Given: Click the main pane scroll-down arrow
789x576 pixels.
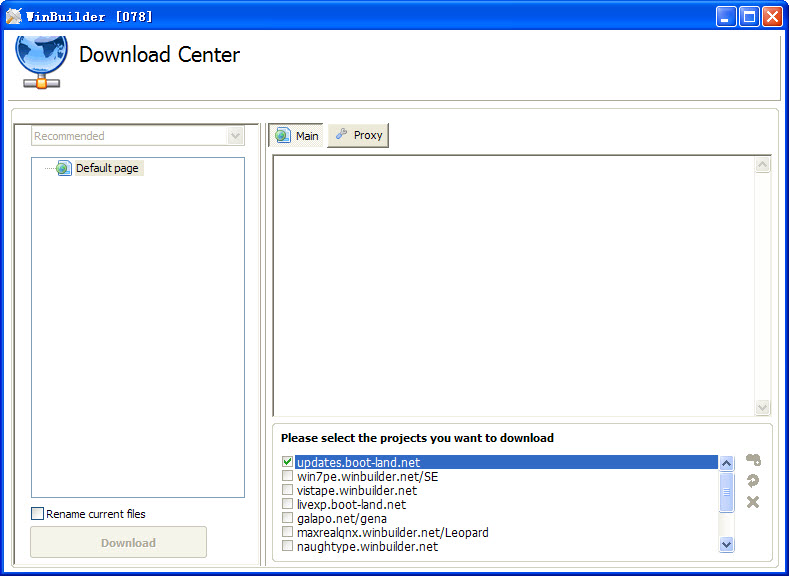Looking at the screenshot, I should click(x=763, y=407).
